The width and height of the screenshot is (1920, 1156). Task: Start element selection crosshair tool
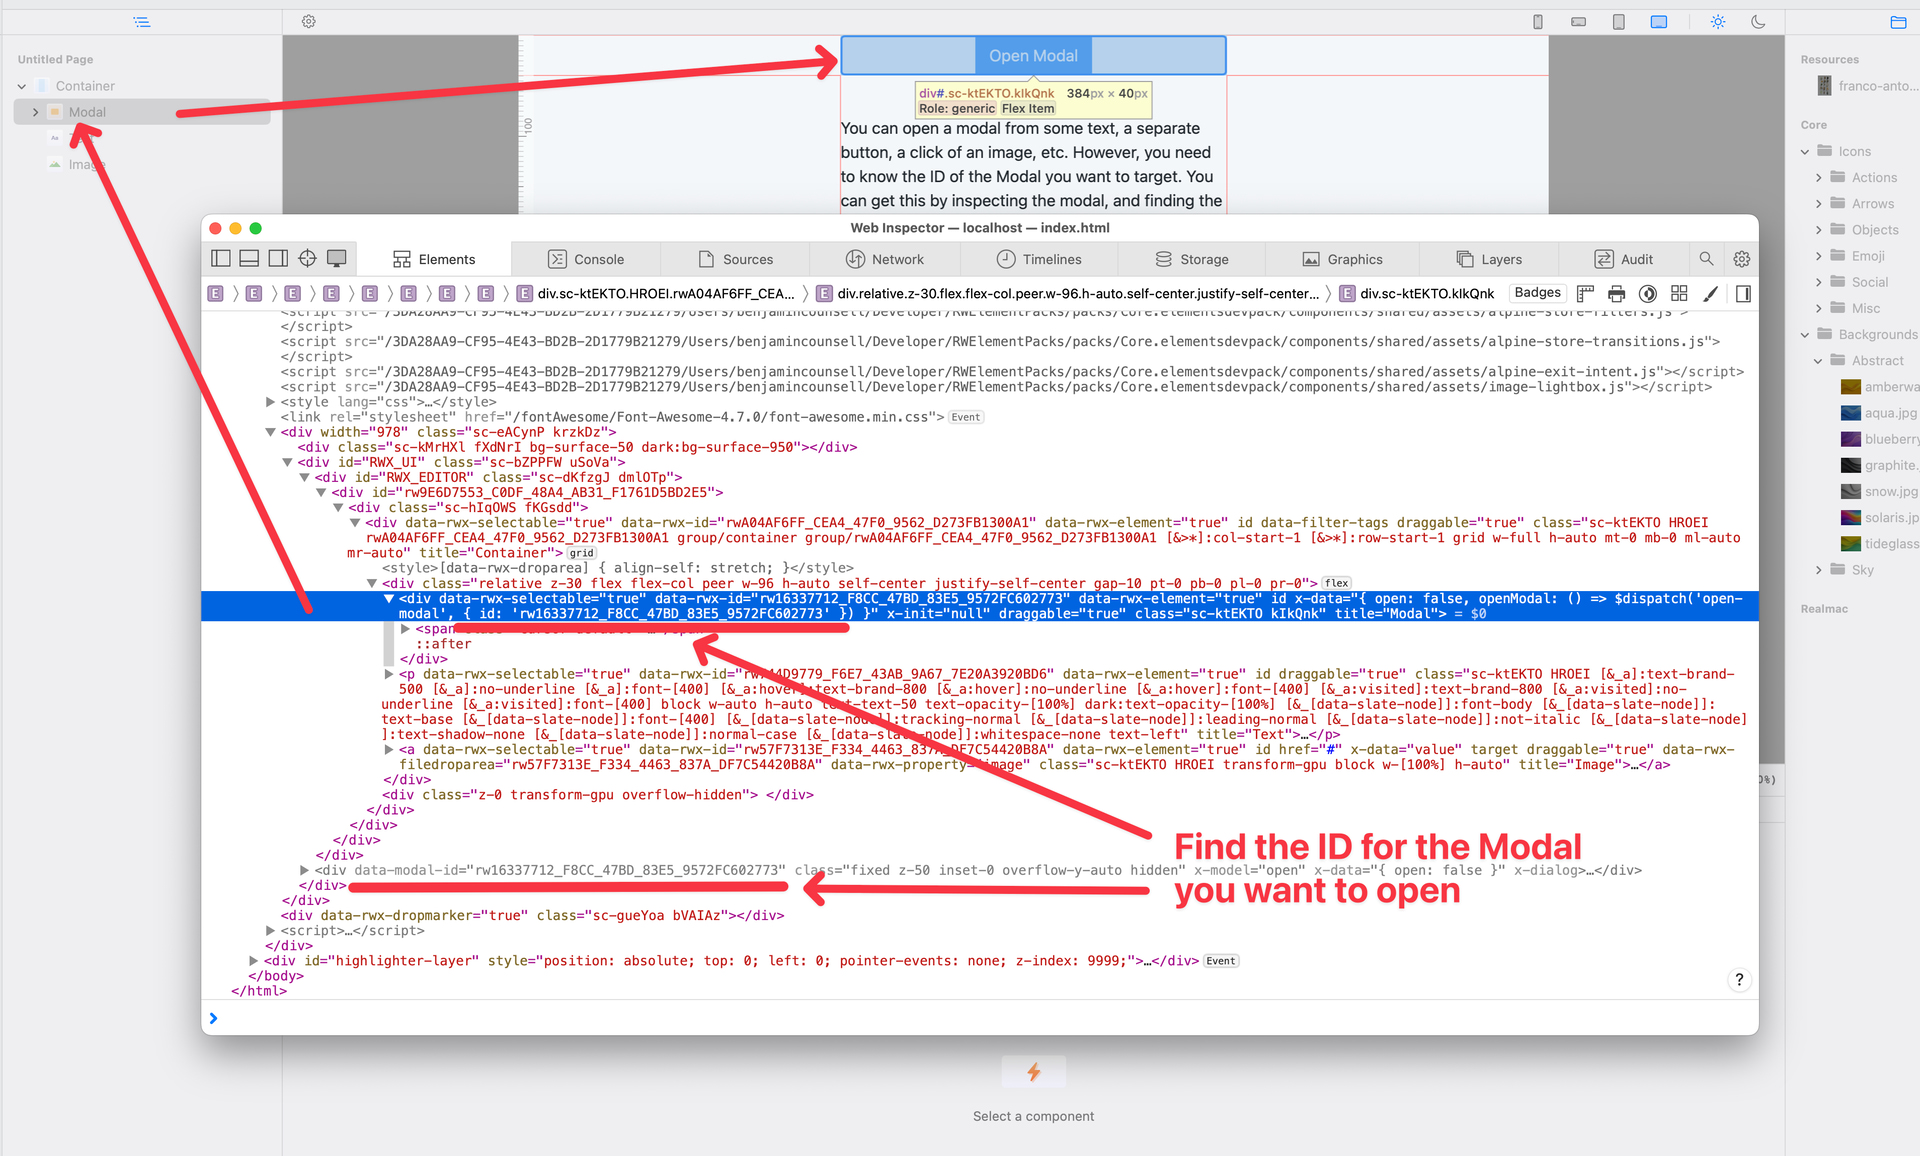pyautogui.click(x=307, y=259)
